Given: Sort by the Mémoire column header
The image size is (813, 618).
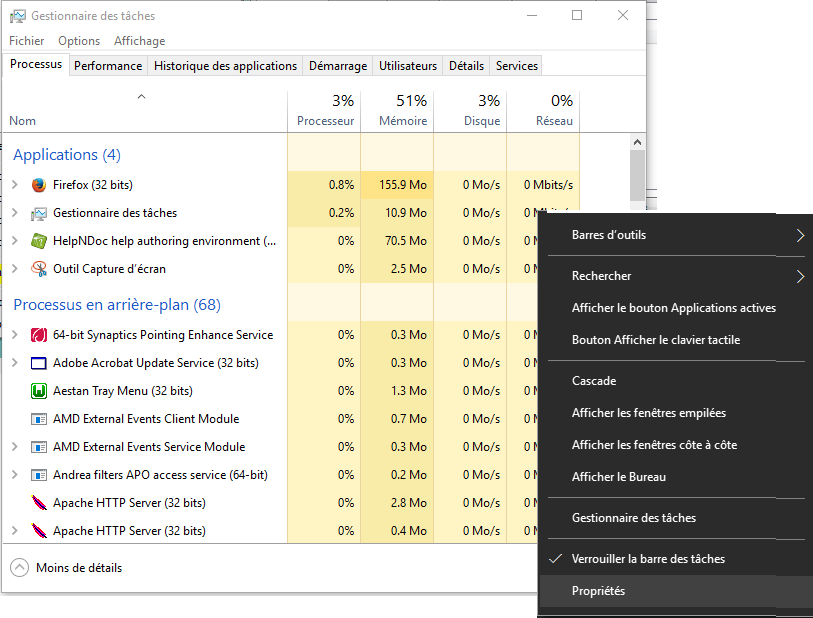Looking at the screenshot, I should [x=397, y=111].
